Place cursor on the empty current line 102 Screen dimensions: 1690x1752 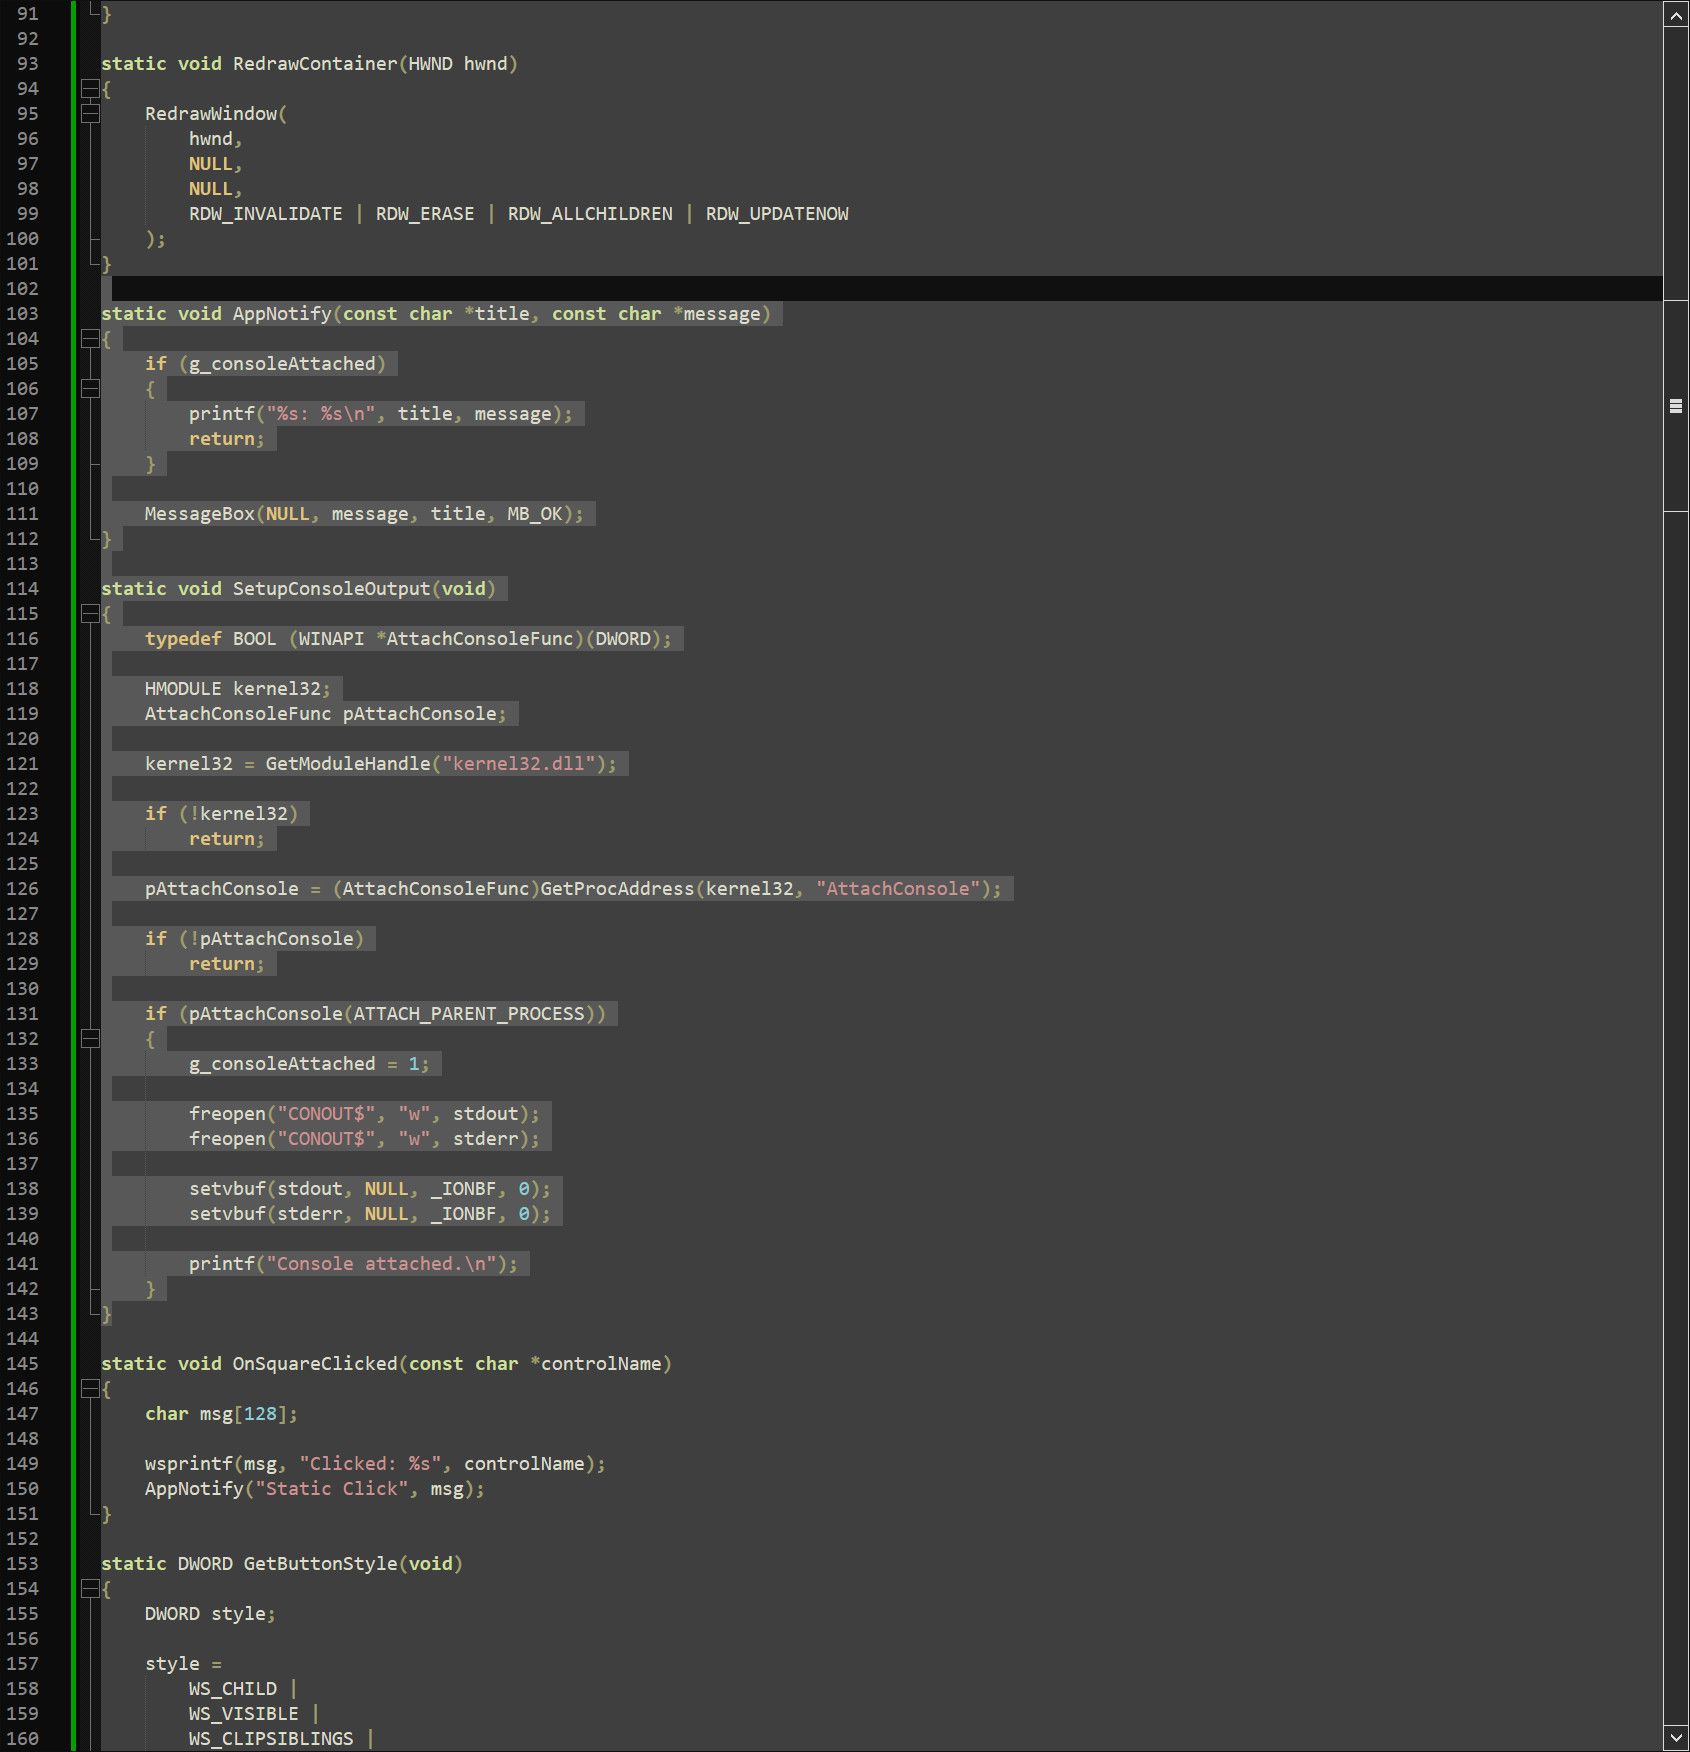pyautogui.click(x=880, y=289)
